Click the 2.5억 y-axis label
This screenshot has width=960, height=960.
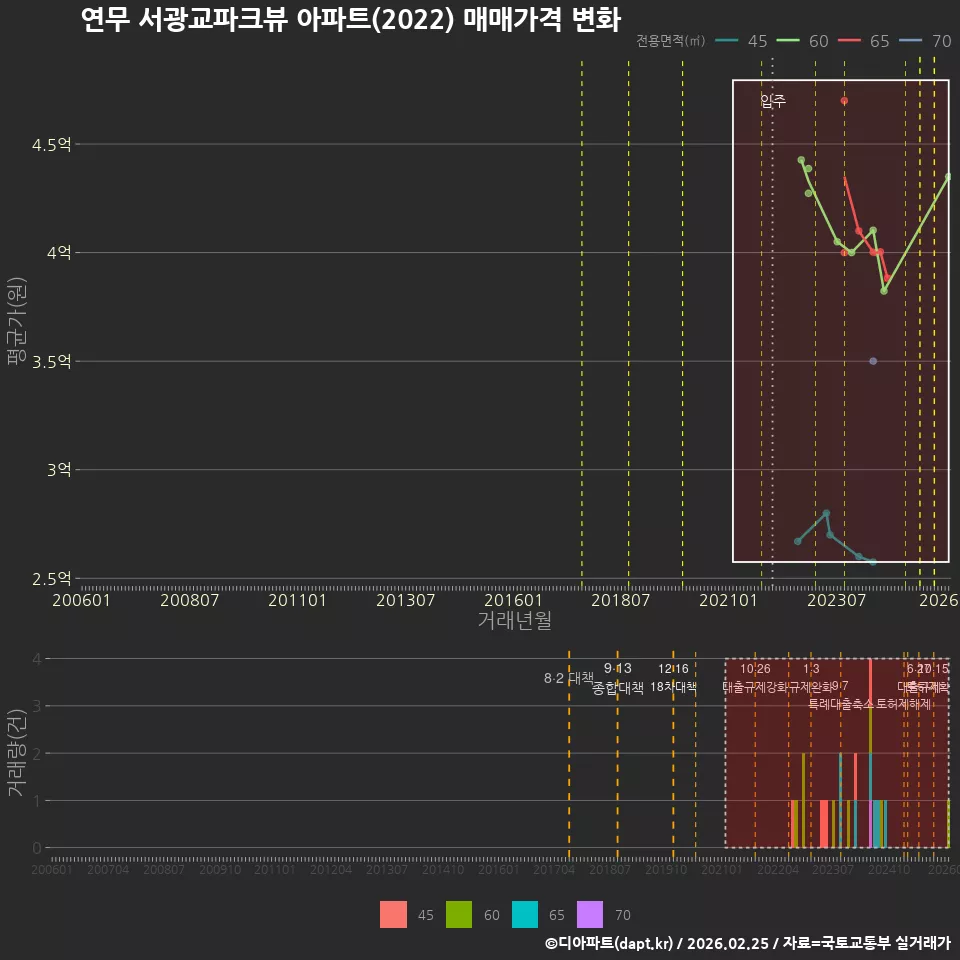pos(51,579)
